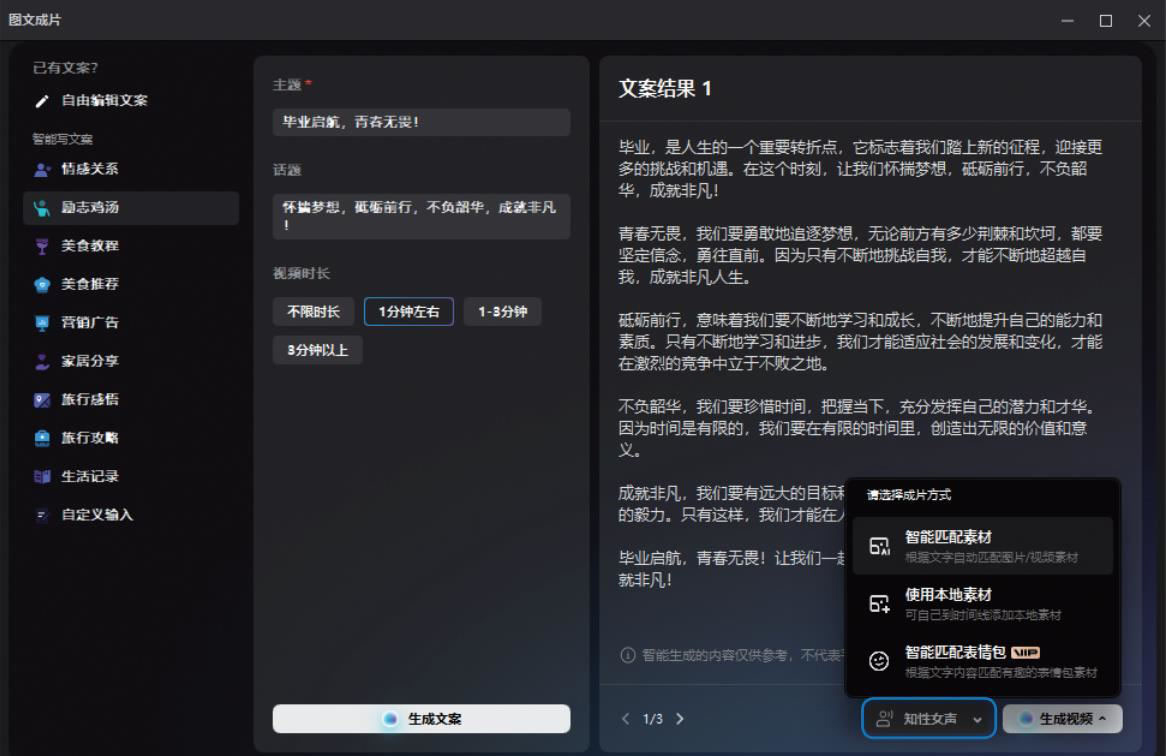Maximize the 图文成片 window

(1106, 21)
